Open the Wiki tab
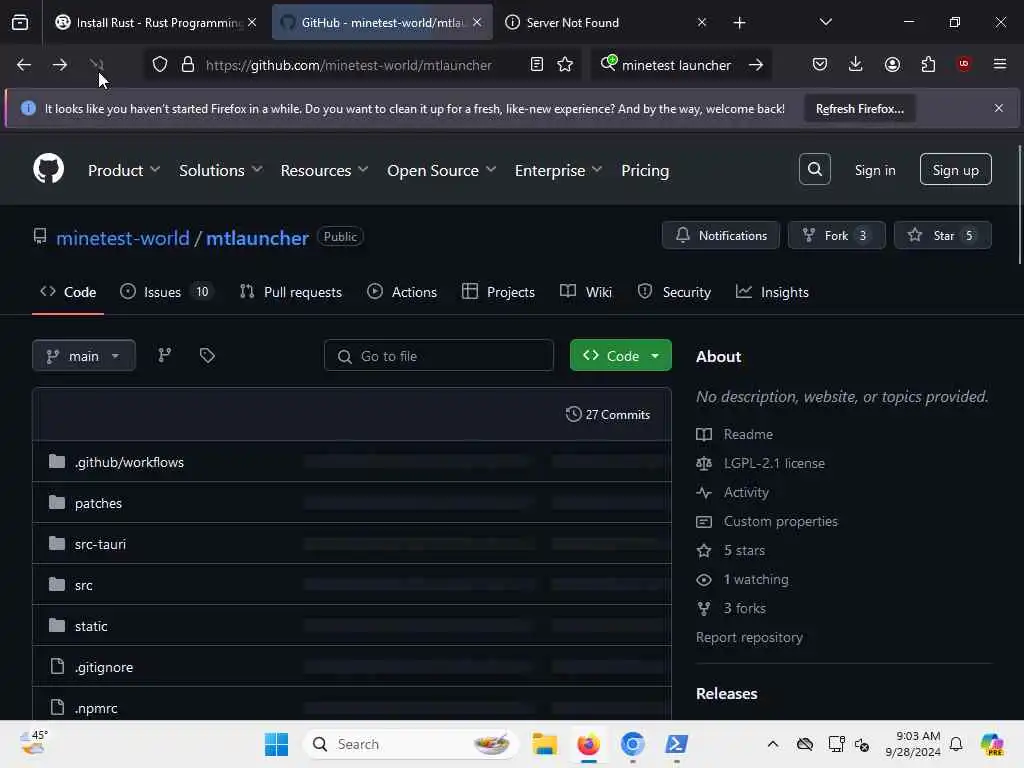The height and width of the screenshot is (768, 1024). tap(586, 292)
